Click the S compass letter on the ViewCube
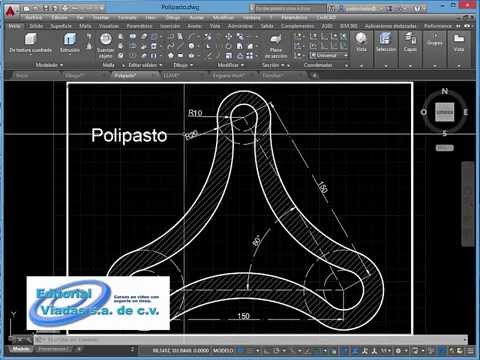The image size is (480, 360). pyautogui.click(x=444, y=134)
